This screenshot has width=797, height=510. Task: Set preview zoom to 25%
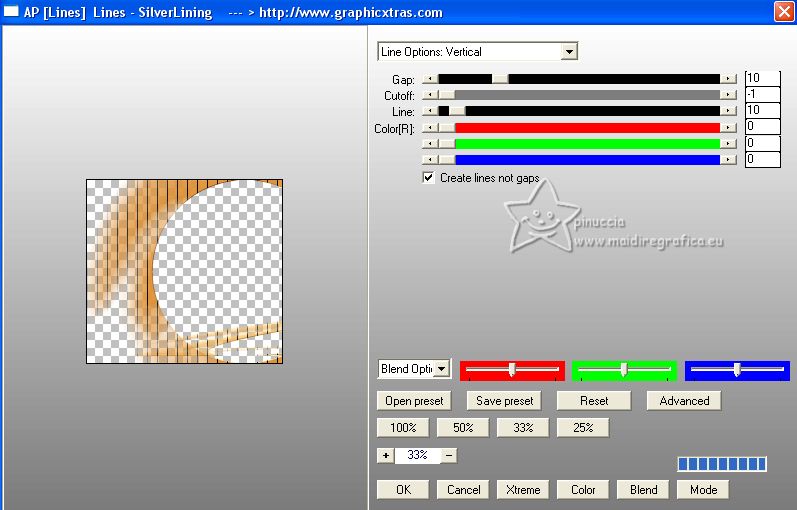(583, 428)
